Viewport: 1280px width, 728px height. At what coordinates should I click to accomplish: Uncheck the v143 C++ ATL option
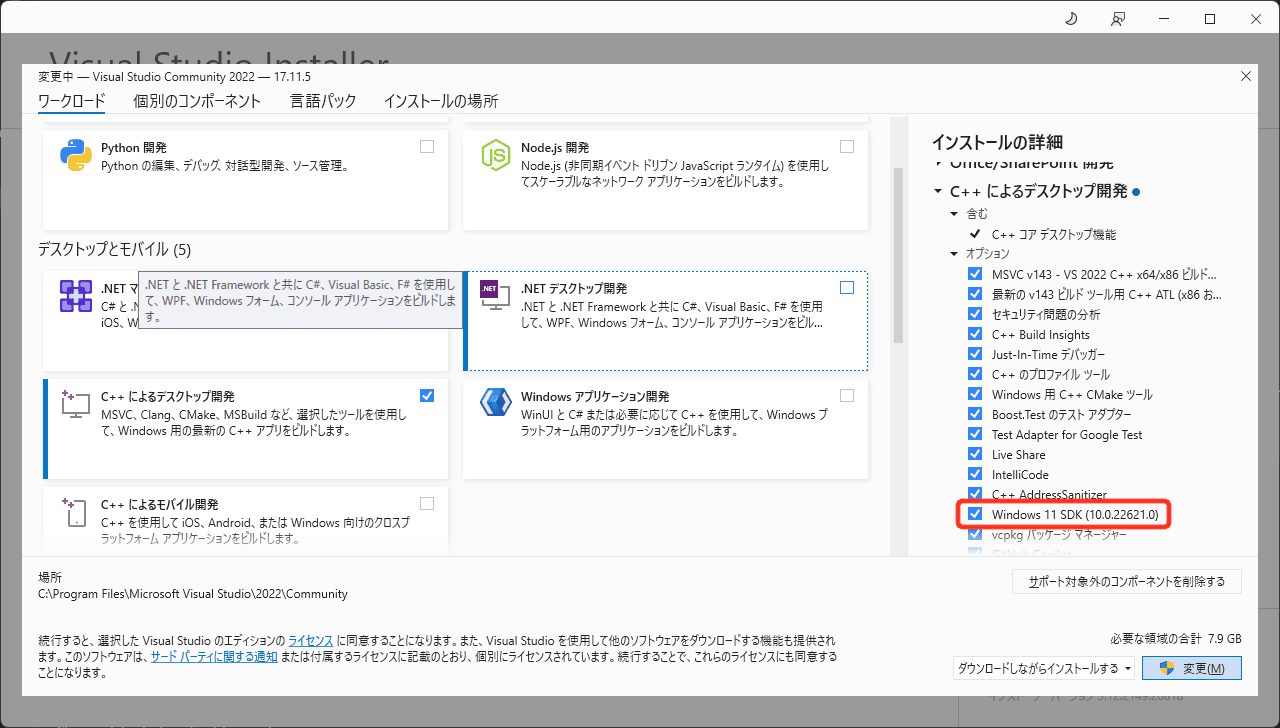pos(975,294)
